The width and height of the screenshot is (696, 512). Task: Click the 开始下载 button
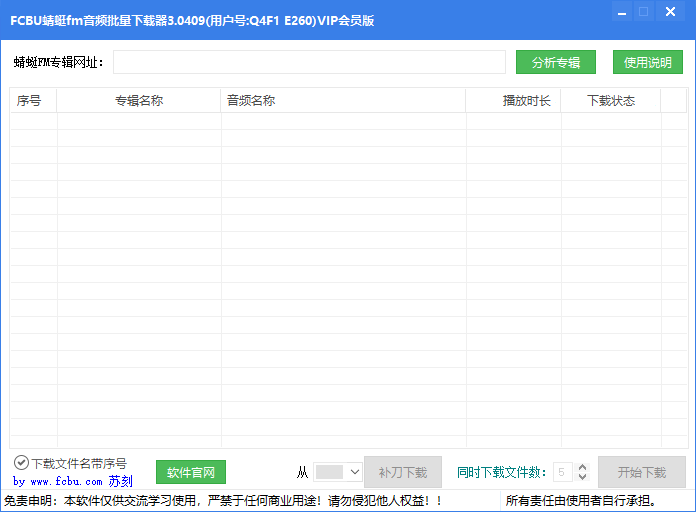pos(642,472)
